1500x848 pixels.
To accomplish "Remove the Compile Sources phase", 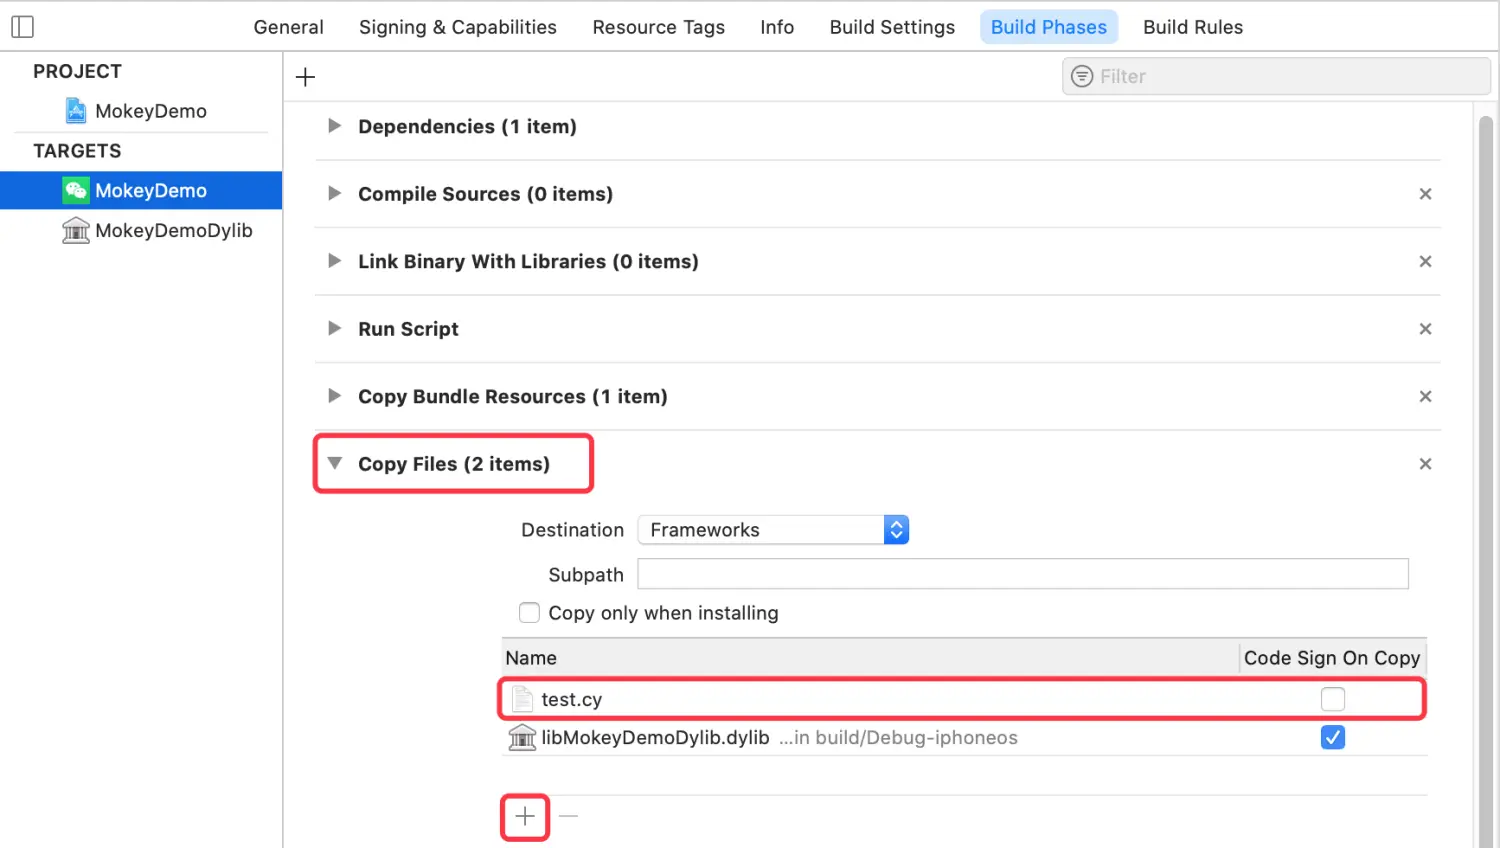I will tap(1425, 194).
